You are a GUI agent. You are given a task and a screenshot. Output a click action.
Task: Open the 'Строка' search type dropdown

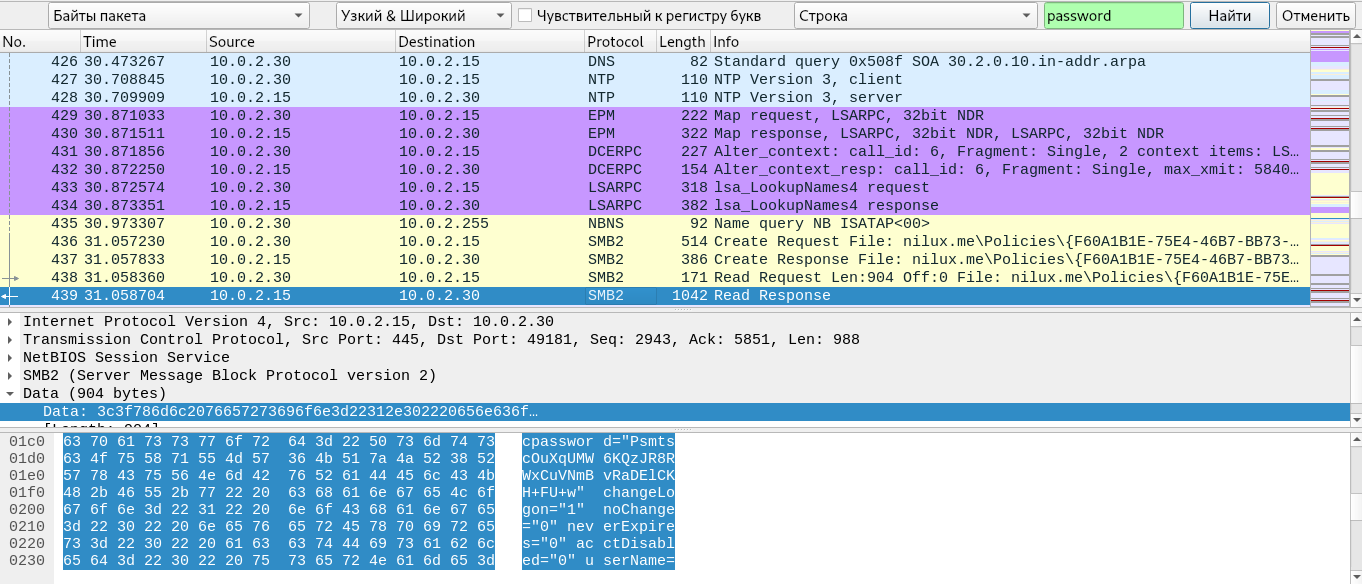[x=916, y=16]
